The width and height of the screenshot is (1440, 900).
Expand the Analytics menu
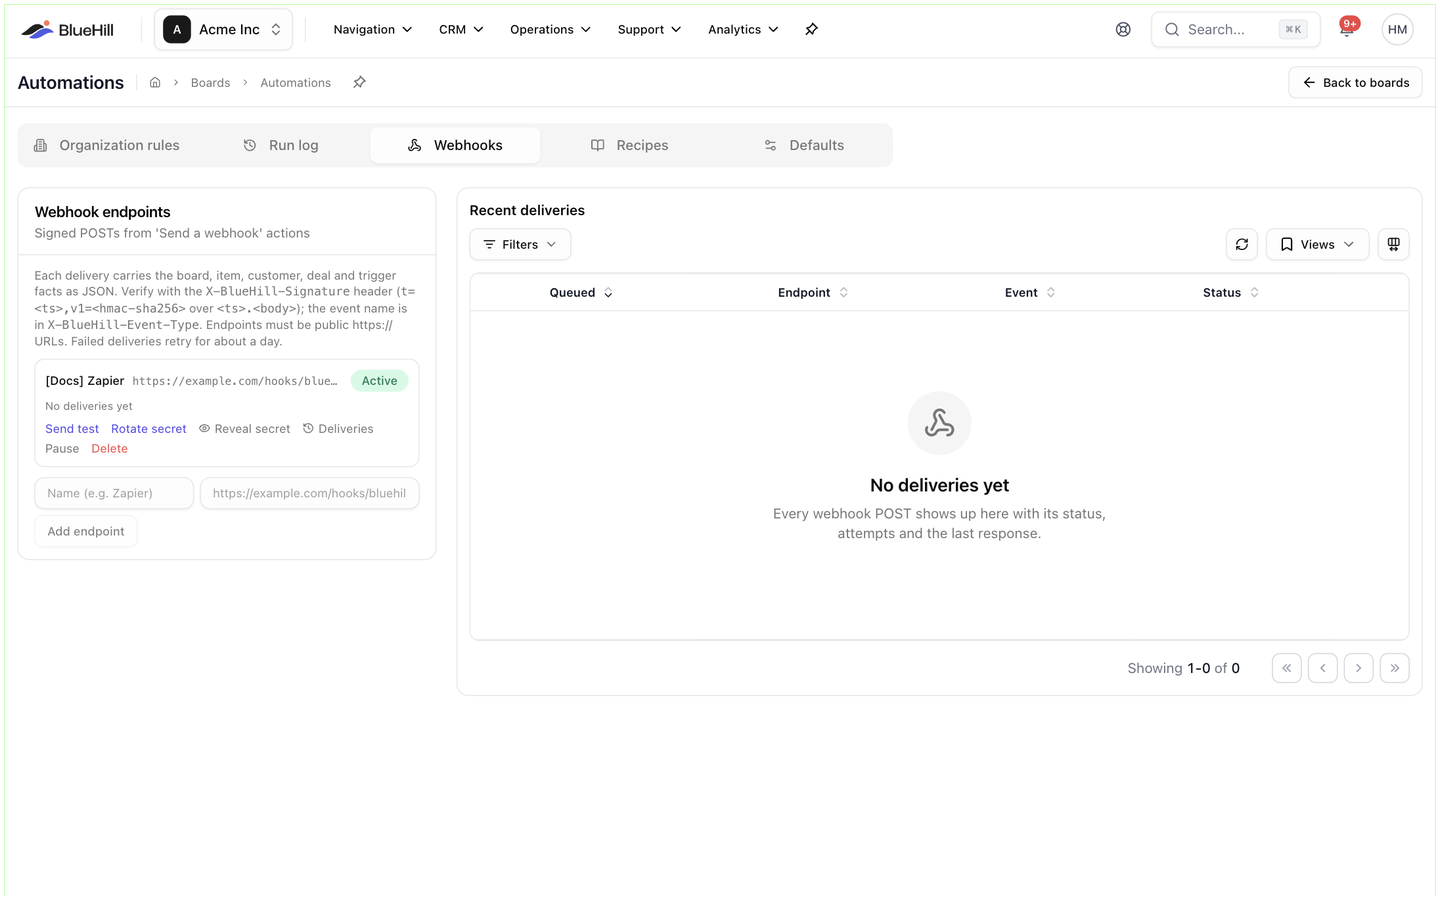pos(743,30)
